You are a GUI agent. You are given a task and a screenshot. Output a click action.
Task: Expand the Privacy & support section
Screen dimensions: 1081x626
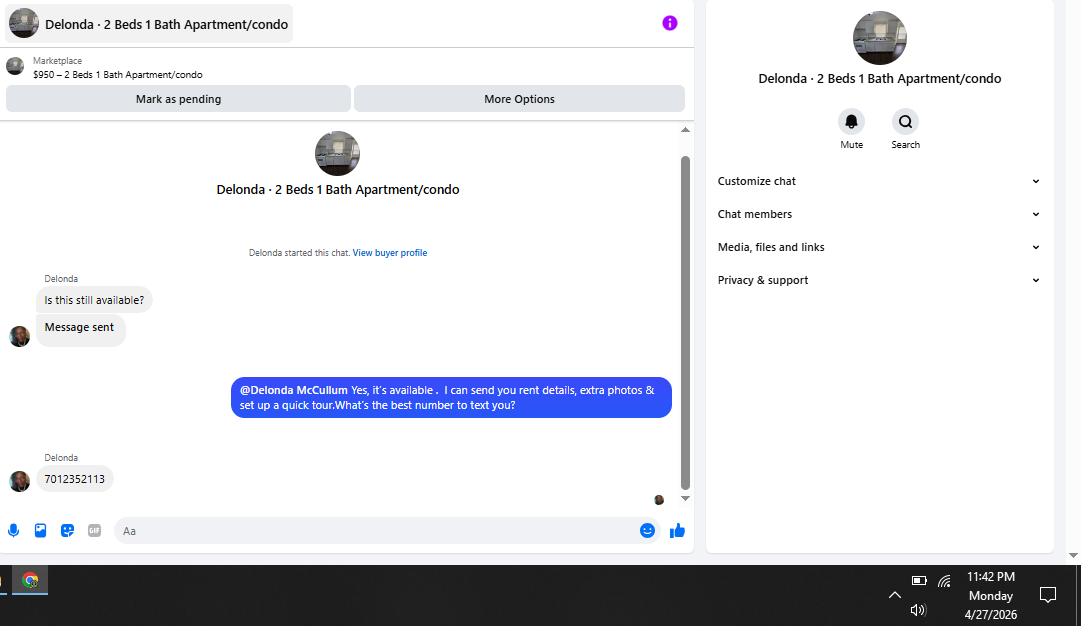coord(879,281)
